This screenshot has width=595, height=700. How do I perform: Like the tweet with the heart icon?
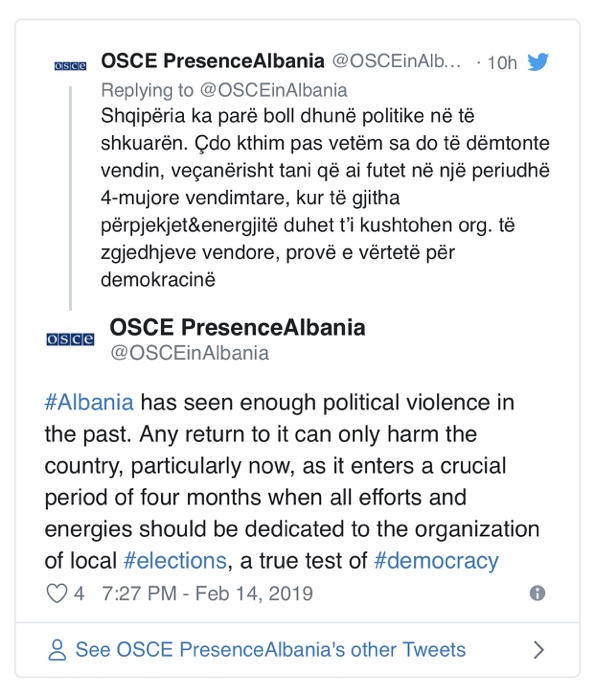coord(57,593)
